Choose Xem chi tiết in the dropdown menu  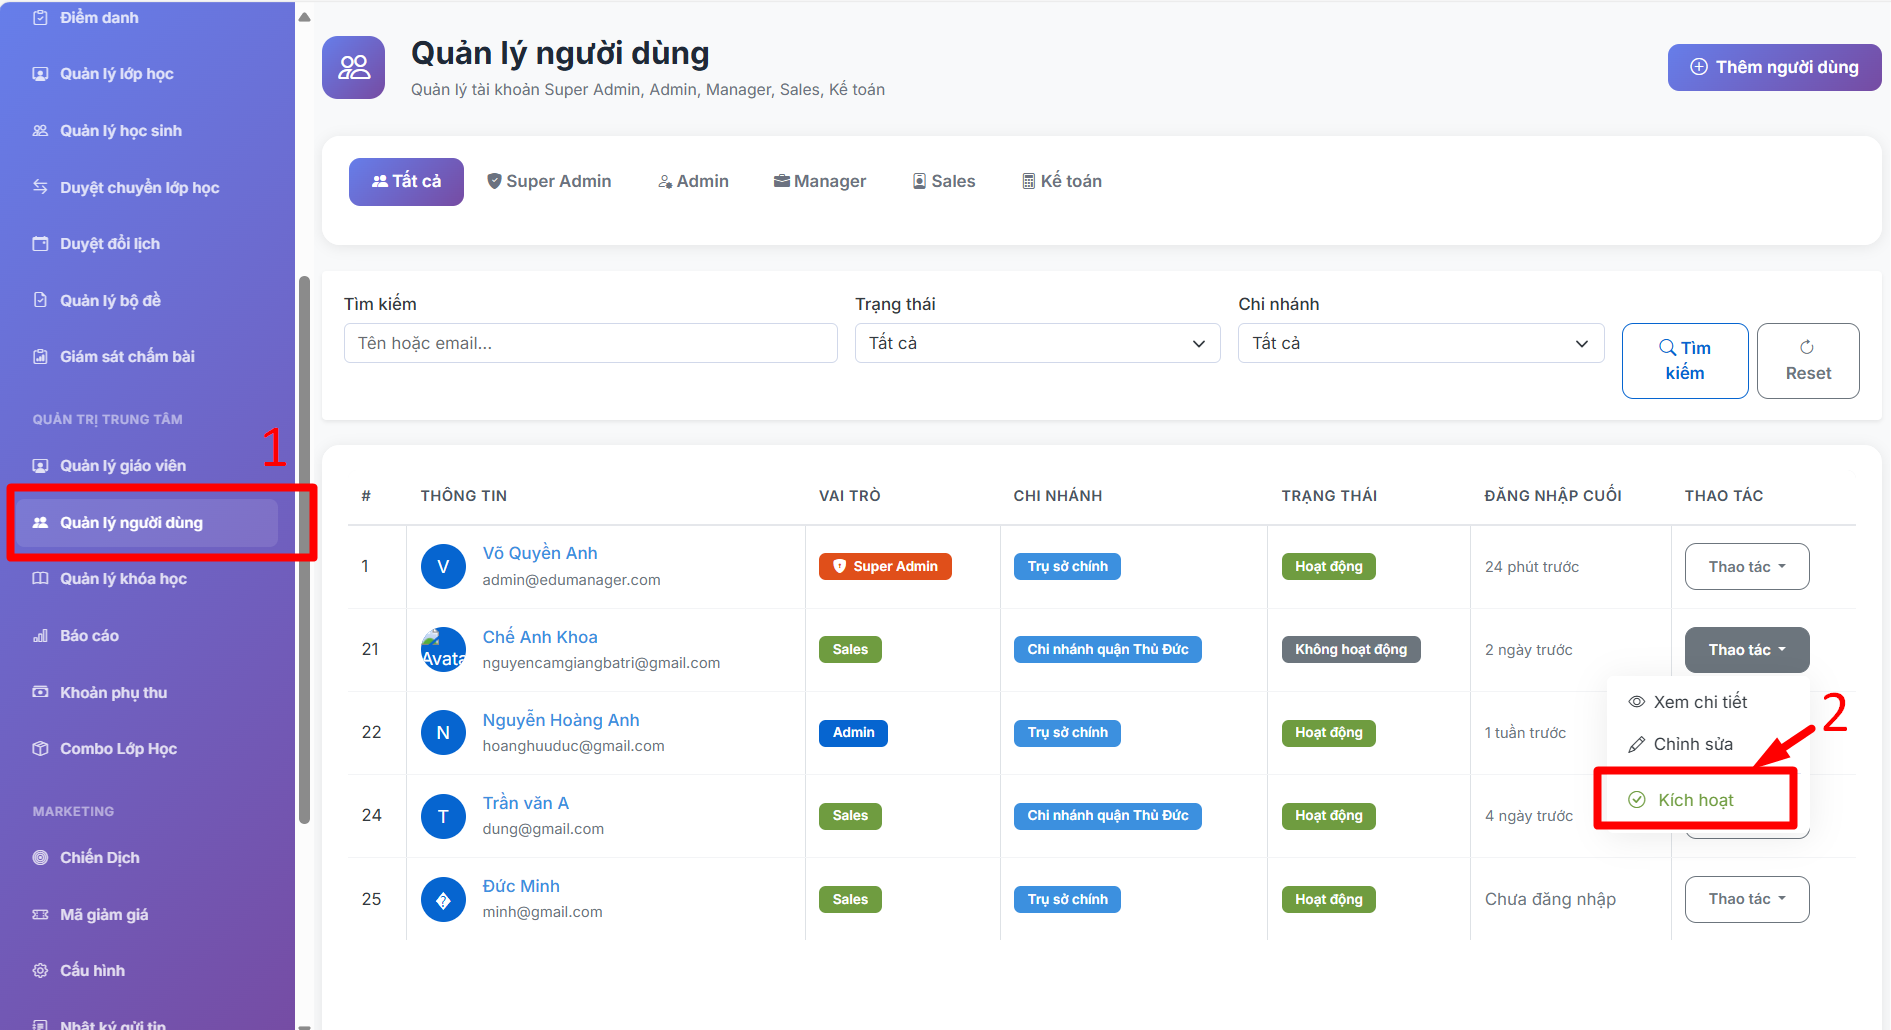[x=1699, y=702]
